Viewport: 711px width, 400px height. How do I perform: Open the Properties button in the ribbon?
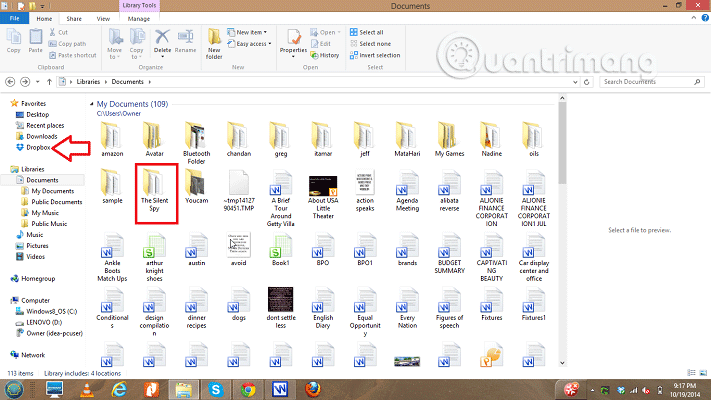point(293,42)
